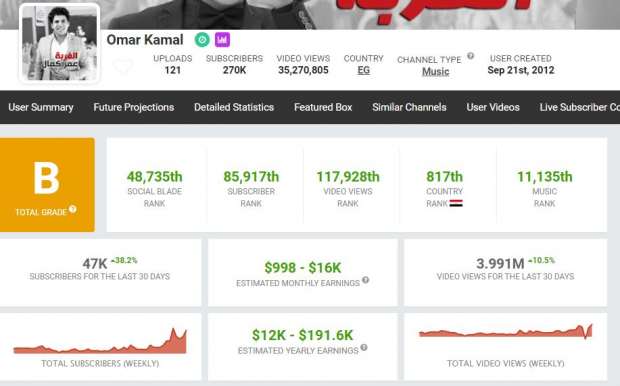This screenshot has width=620, height=386.
Task: Click the 11,135th music rank
Action: pyautogui.click(x=544, y=176)
